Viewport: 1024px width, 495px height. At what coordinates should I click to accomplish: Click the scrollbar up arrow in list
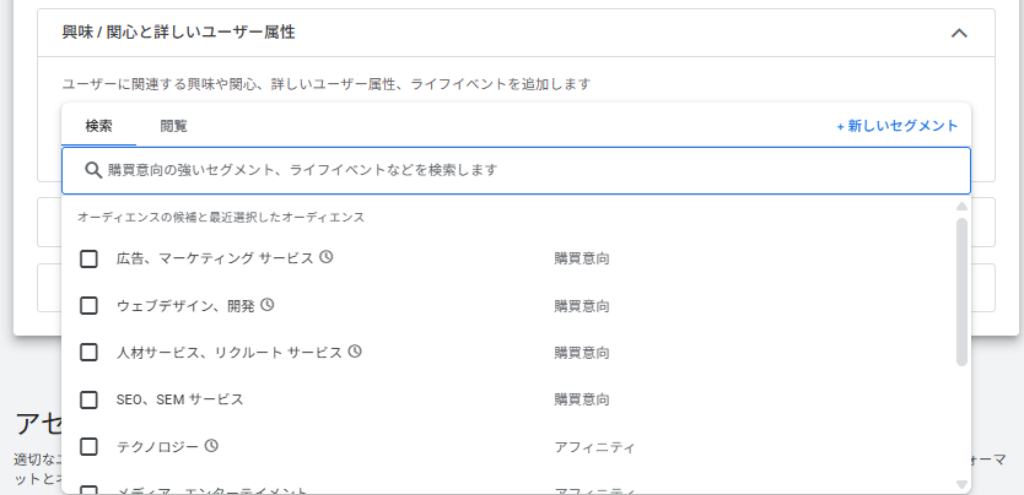[961, 207]
